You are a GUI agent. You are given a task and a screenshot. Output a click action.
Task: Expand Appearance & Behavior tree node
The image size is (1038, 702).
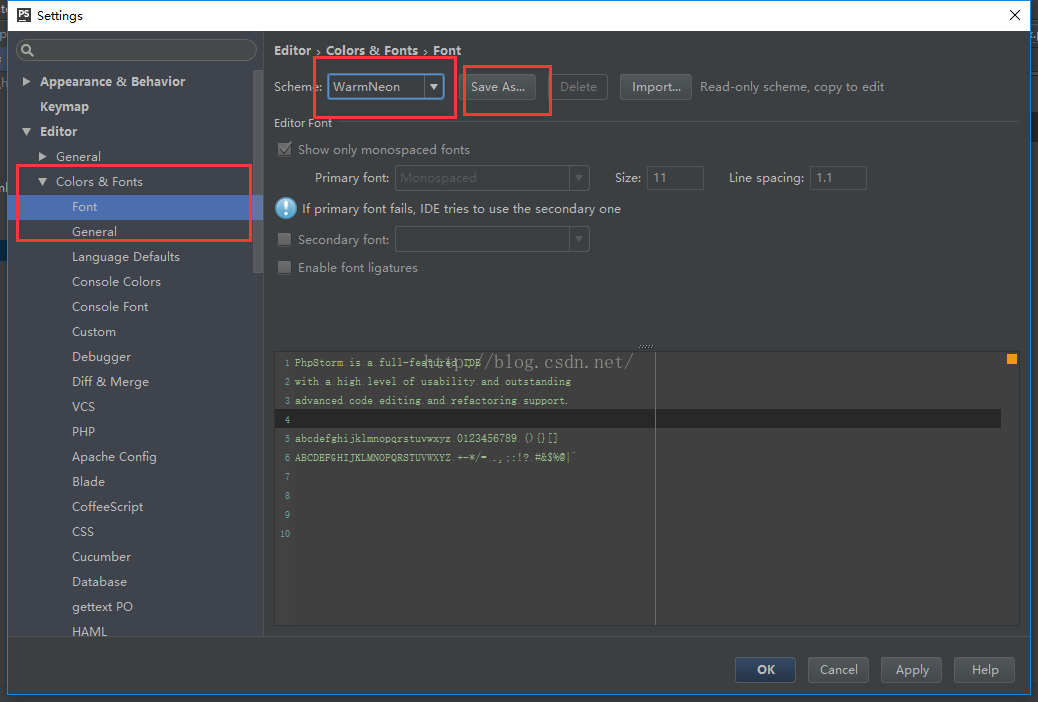[x=26, y=81]
